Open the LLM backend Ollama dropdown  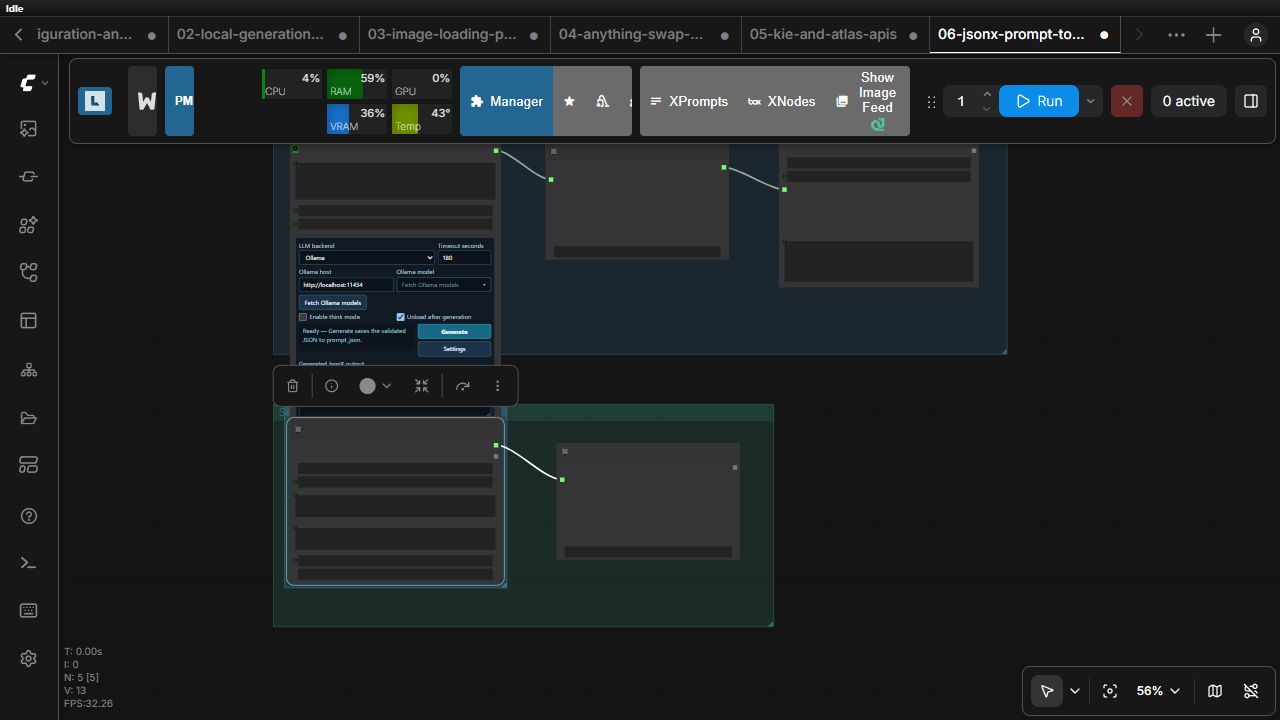pyautogui.click(x=366, y=258)
